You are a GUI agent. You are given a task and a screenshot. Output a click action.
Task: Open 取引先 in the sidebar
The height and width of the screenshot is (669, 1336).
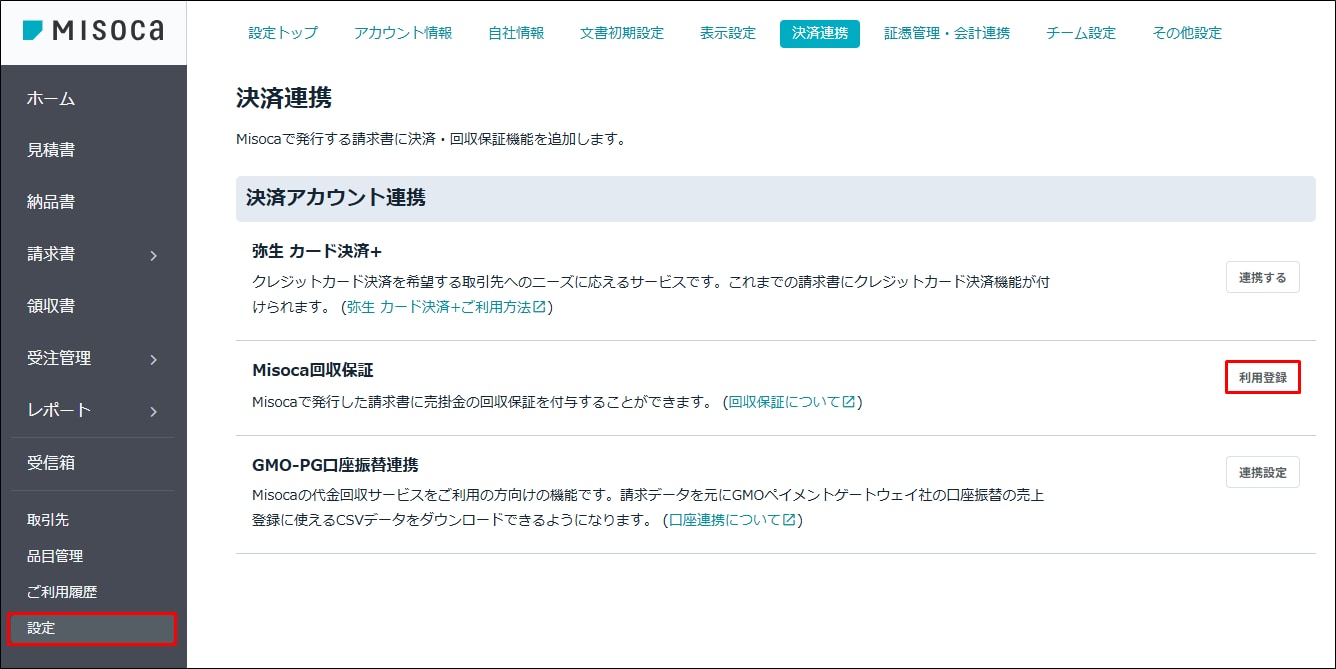pos(48,520)
